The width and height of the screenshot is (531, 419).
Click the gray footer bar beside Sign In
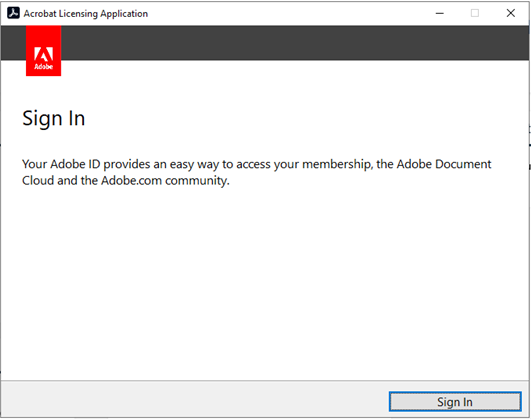(x=195, y=399)
